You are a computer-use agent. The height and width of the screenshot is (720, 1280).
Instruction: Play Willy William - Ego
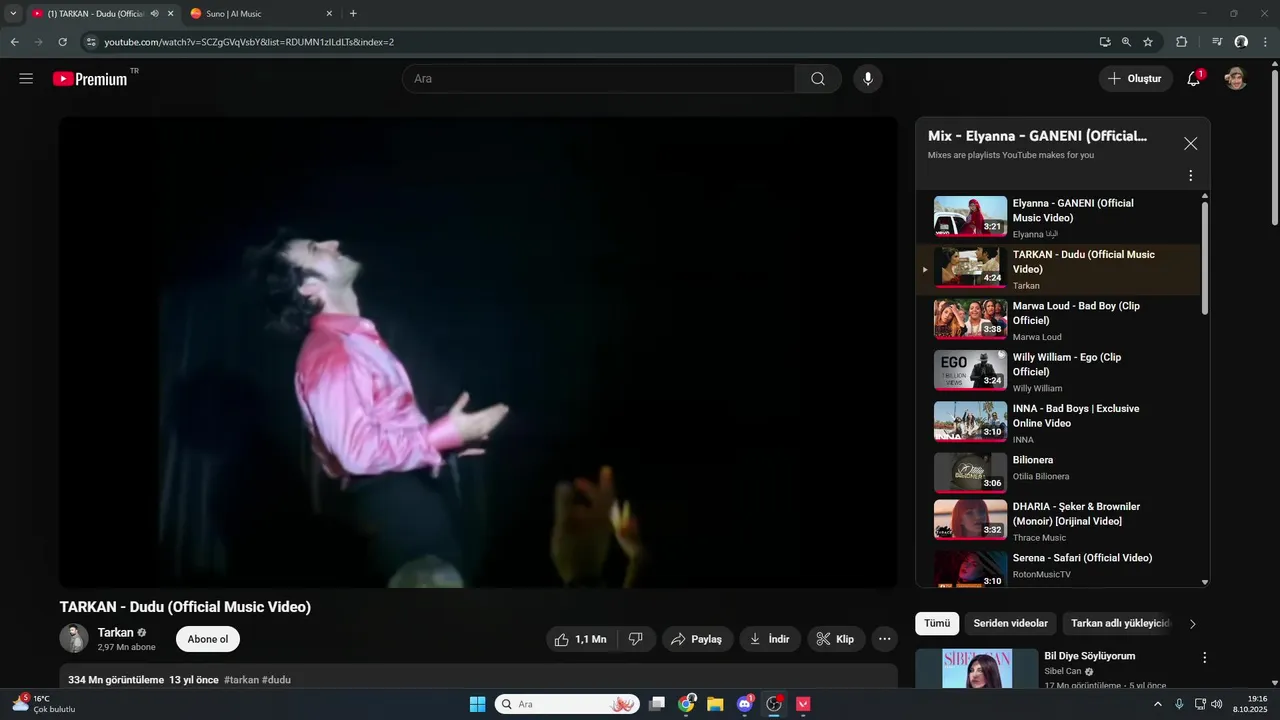(x=1058, y=372)
